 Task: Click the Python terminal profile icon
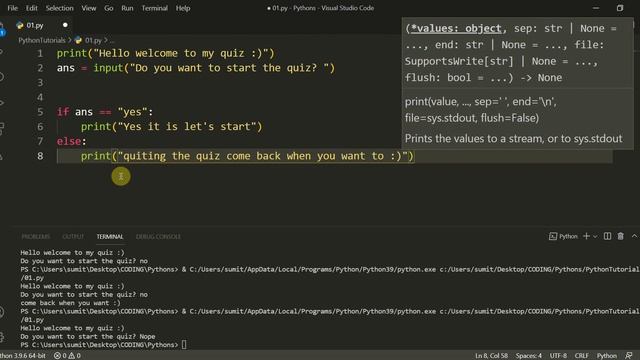(553, 236)
